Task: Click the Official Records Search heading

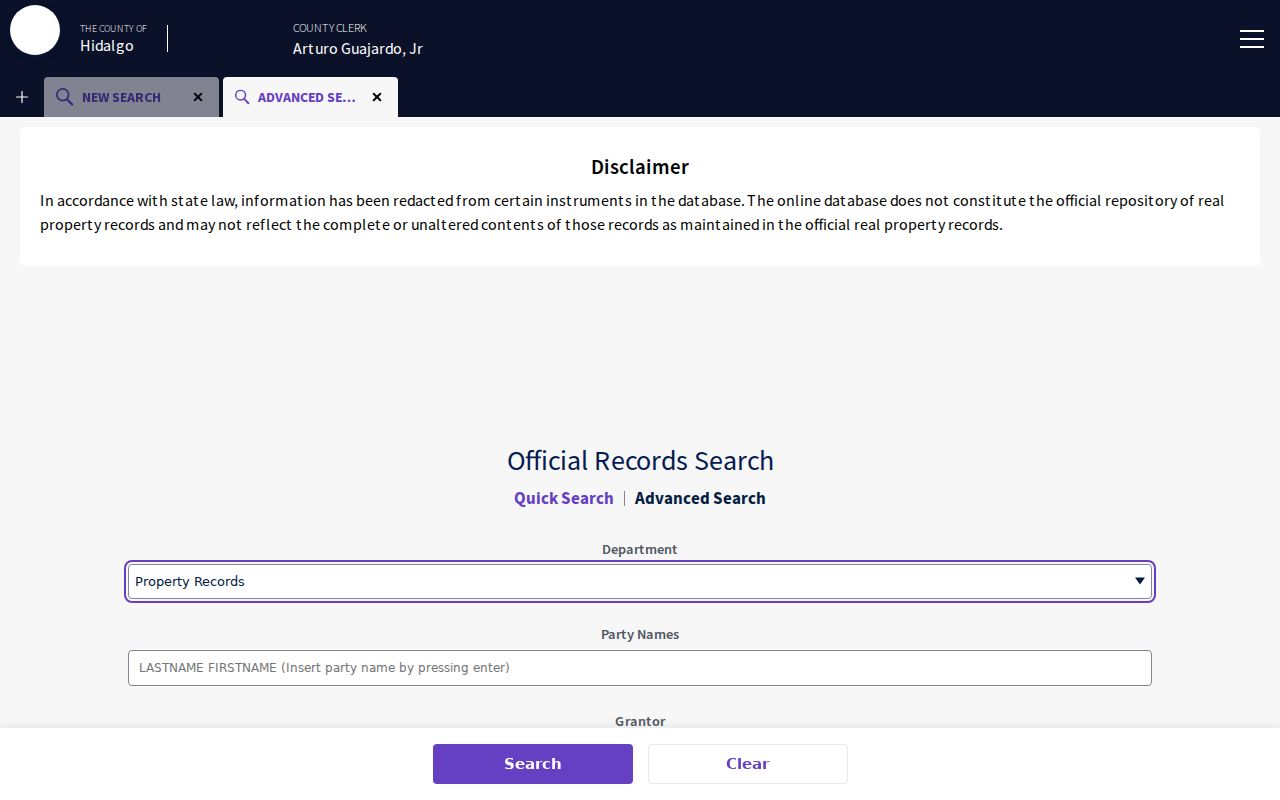Action: (x=640, y=460)
